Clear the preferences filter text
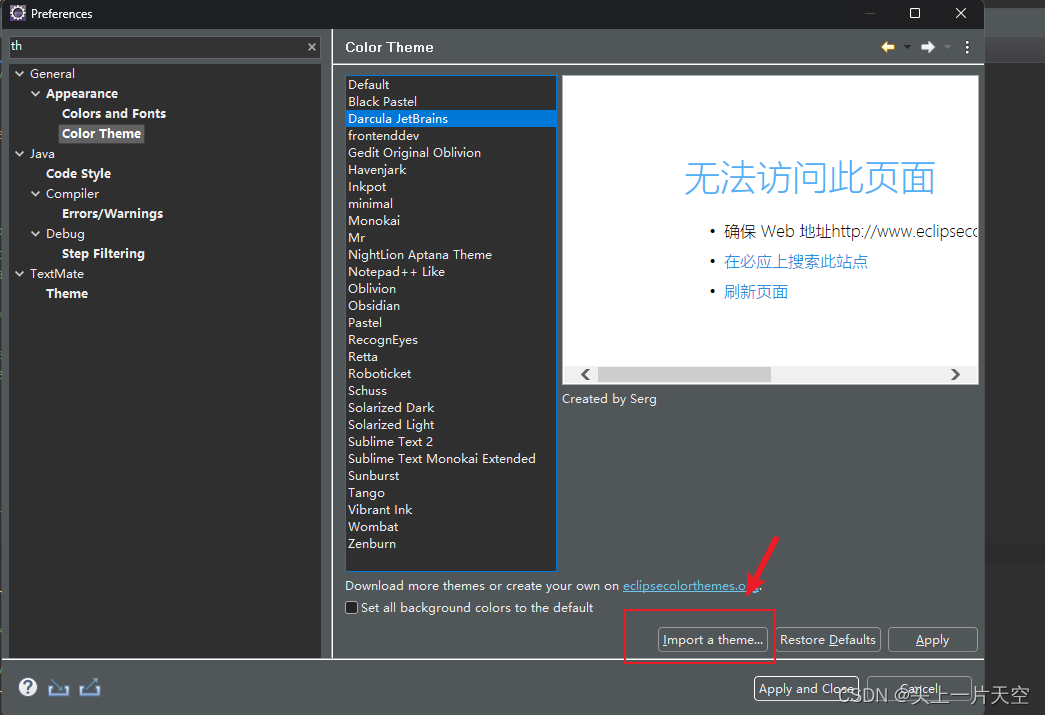 [x=311, y=47]
